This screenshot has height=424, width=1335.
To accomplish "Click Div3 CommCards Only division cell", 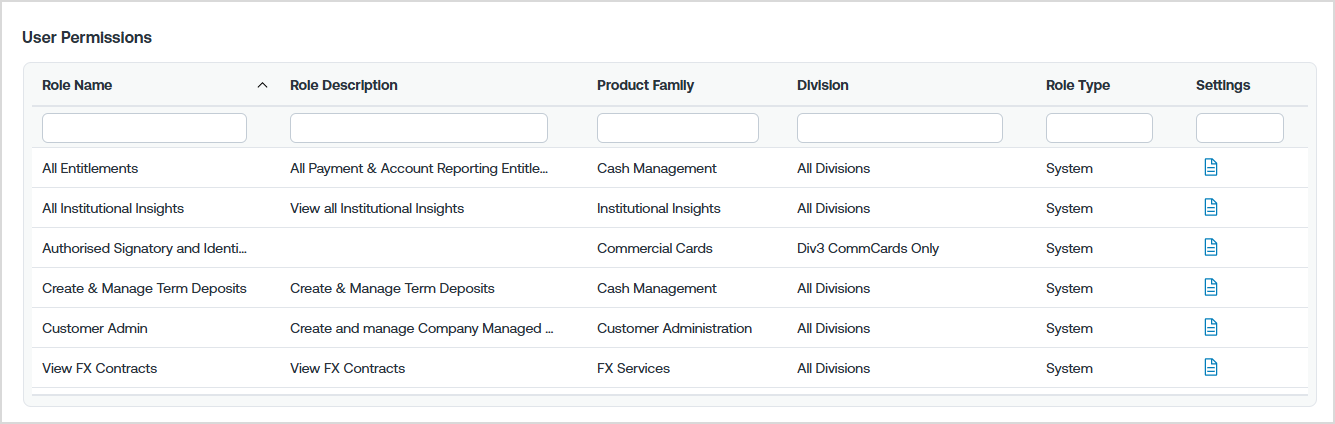I will (x=868, y=248).
